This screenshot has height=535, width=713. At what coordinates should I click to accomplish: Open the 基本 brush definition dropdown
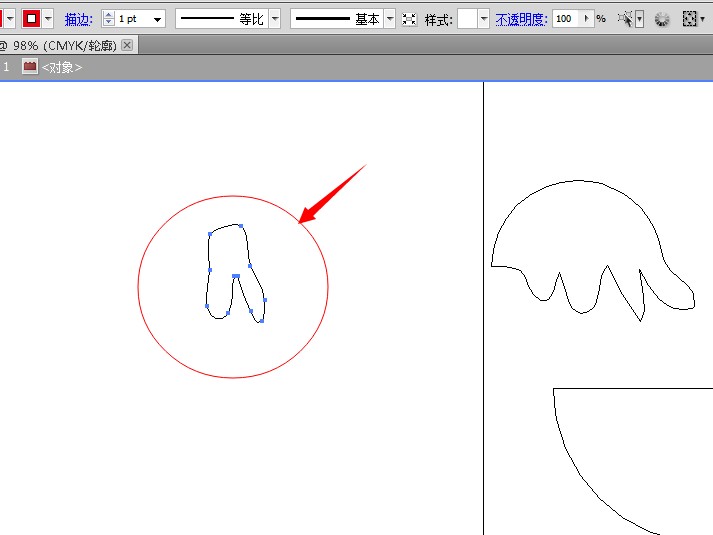pyautogui.click(x=390, y=20)
